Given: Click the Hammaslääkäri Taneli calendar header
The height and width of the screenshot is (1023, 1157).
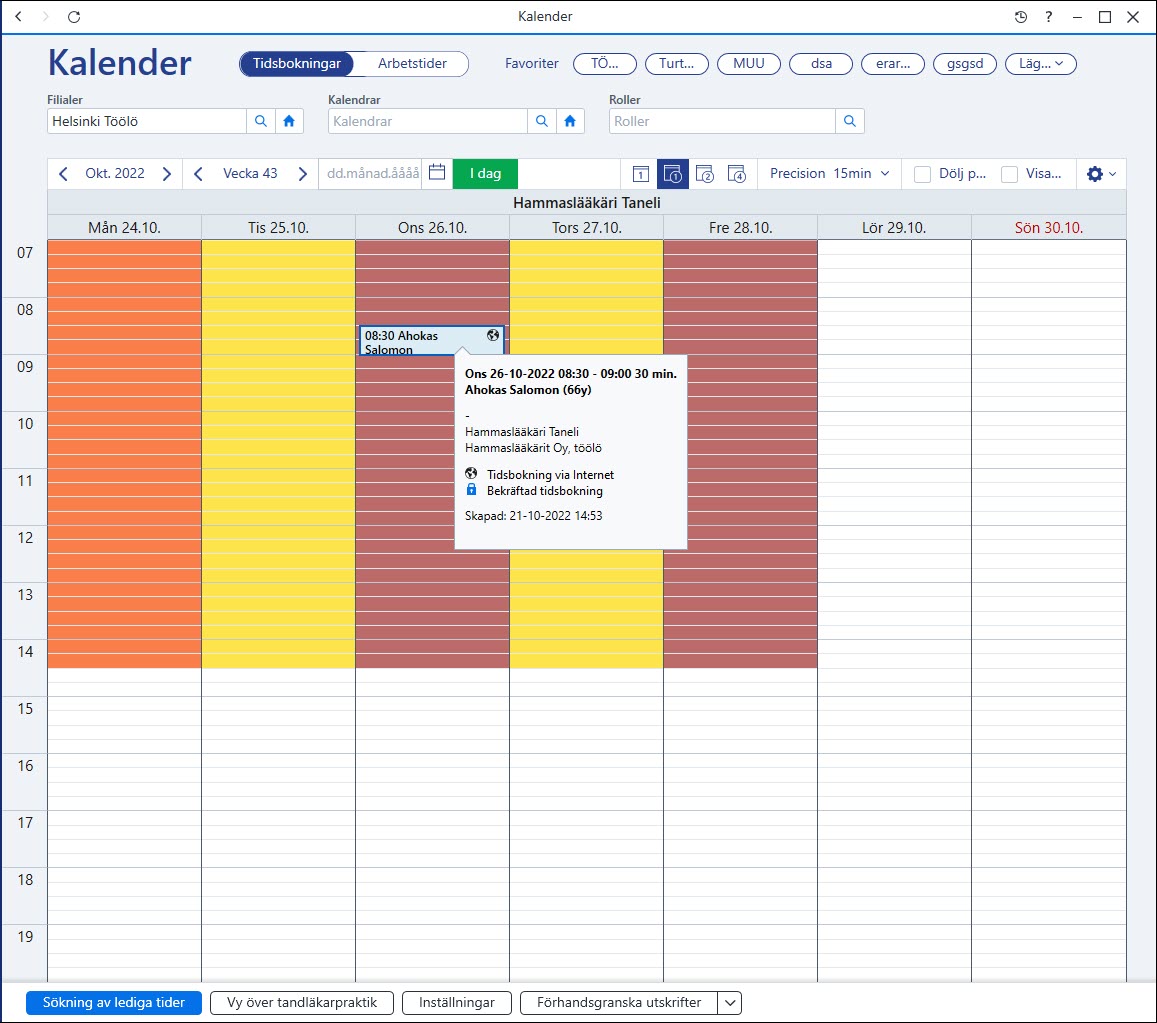Looking at the screenshot, I should (587, 202).
